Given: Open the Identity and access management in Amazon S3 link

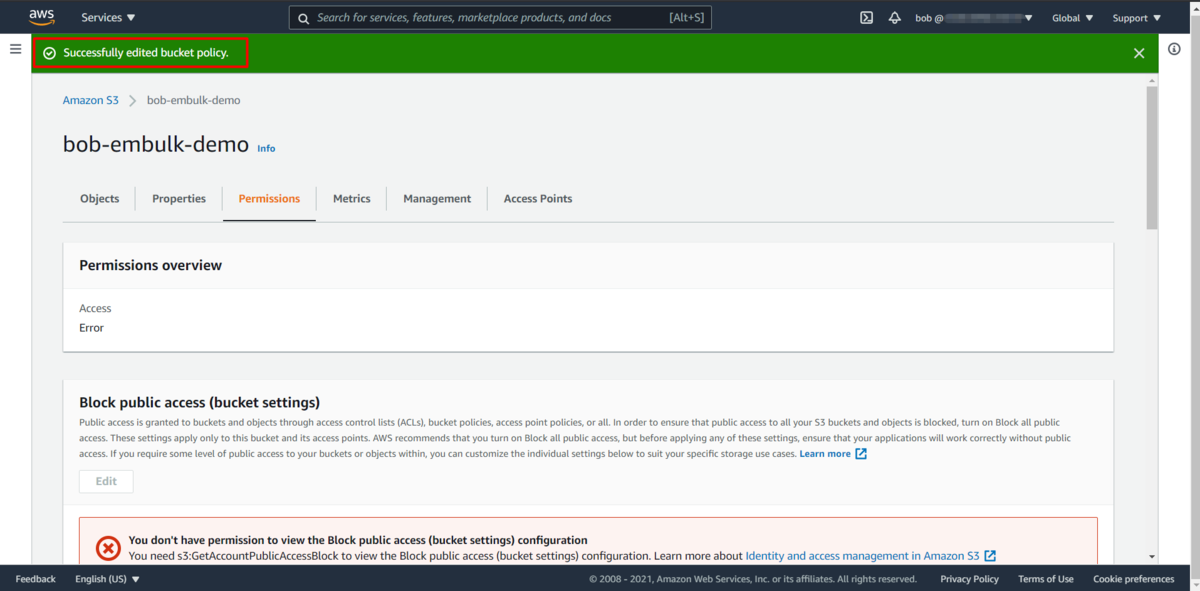Looking at the screenshot, I should 862,556.
